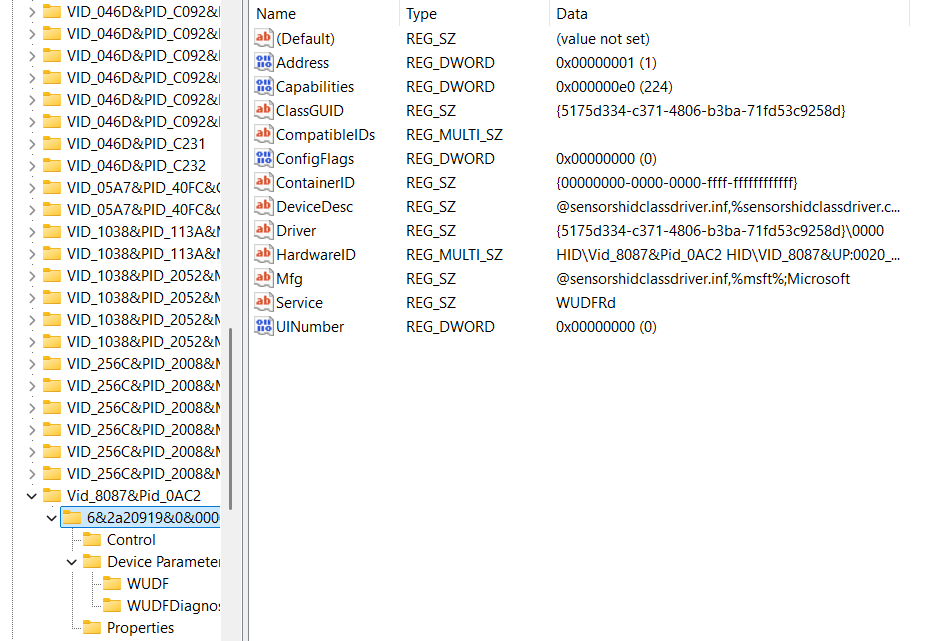
Task: Click the WUDFDiagnos key folder icon
Action: click(112, 606)
